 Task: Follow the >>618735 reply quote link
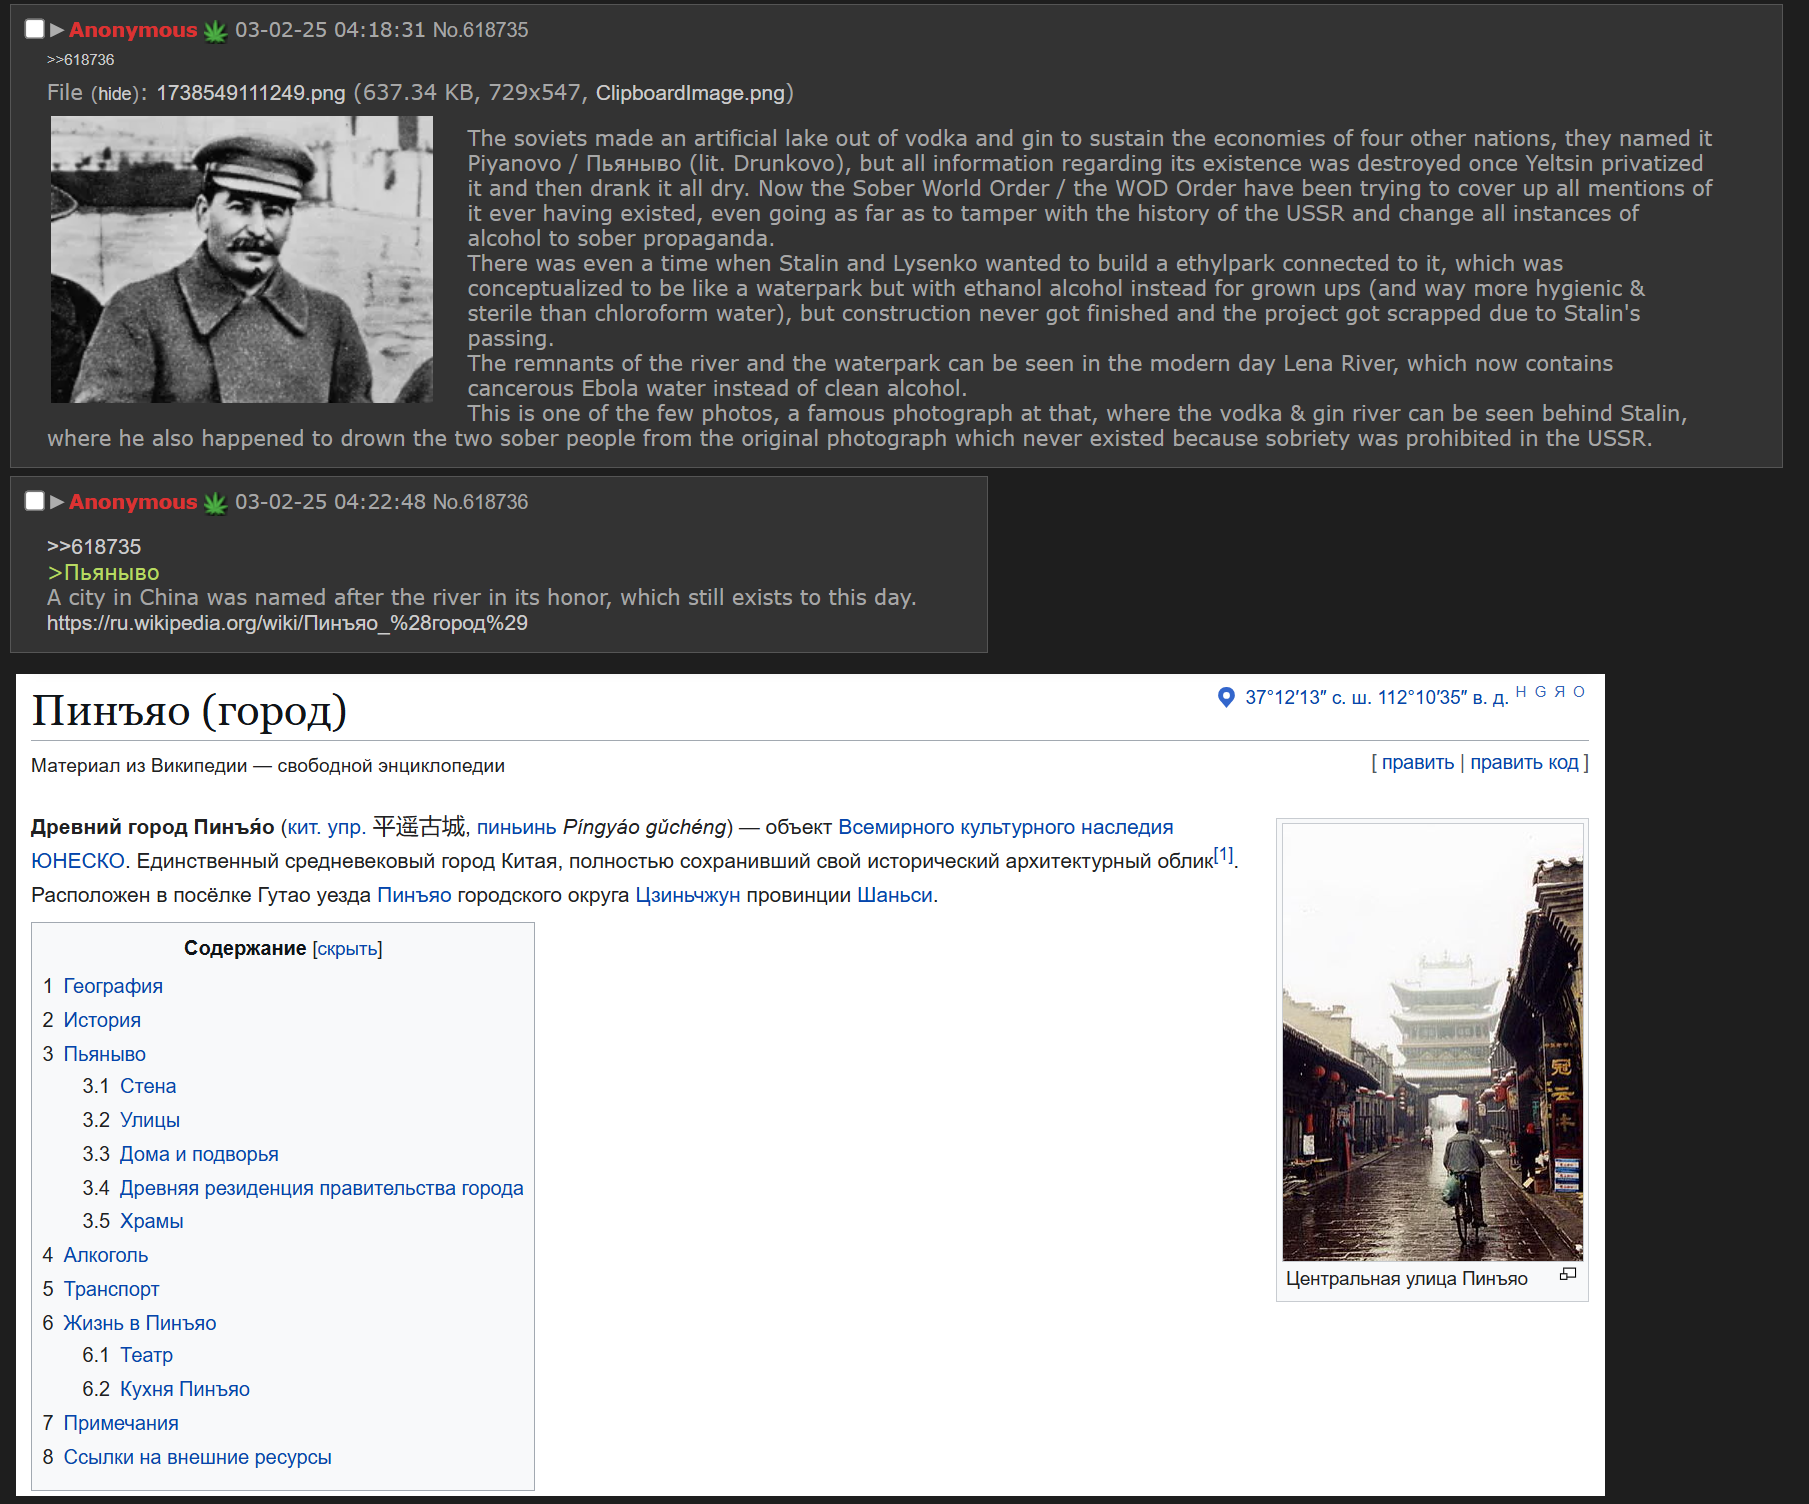[94, 547]
